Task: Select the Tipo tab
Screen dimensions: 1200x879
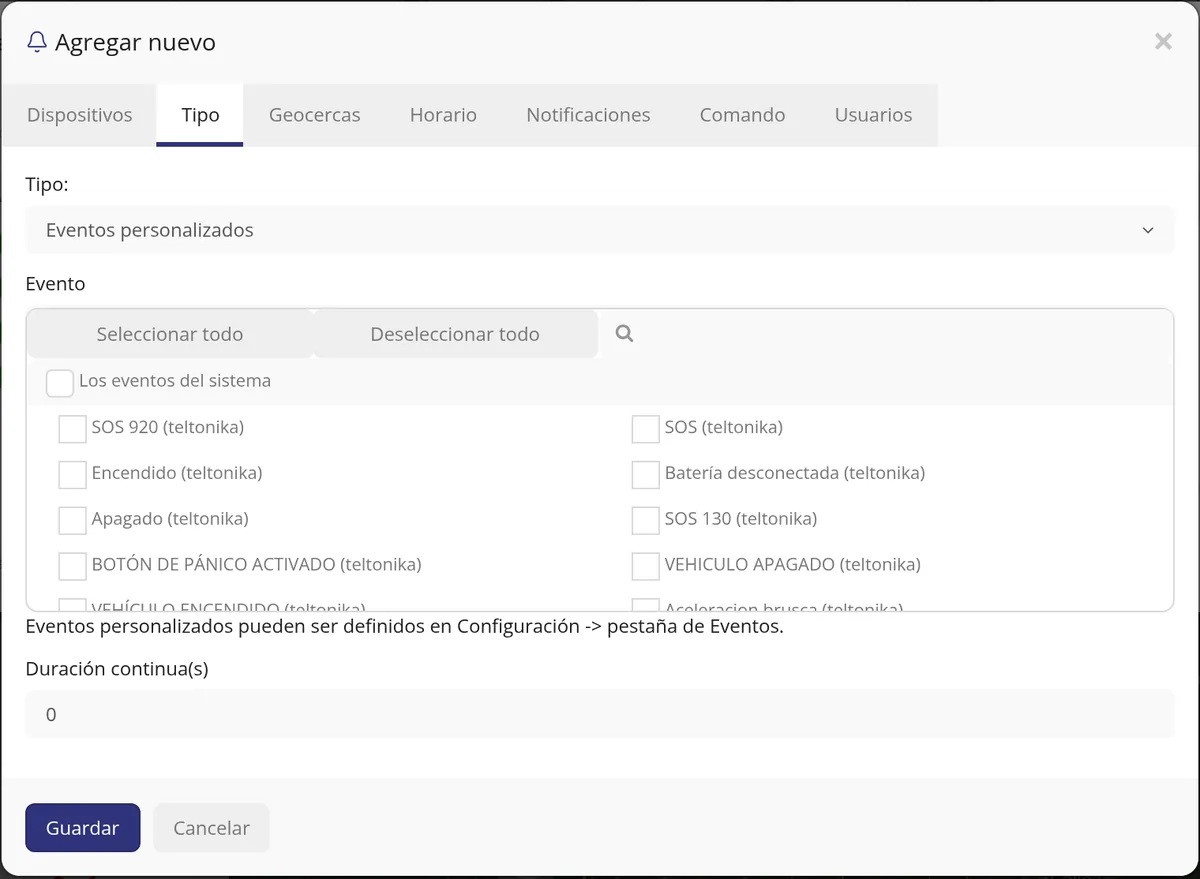Action: (x=200, y=115)
